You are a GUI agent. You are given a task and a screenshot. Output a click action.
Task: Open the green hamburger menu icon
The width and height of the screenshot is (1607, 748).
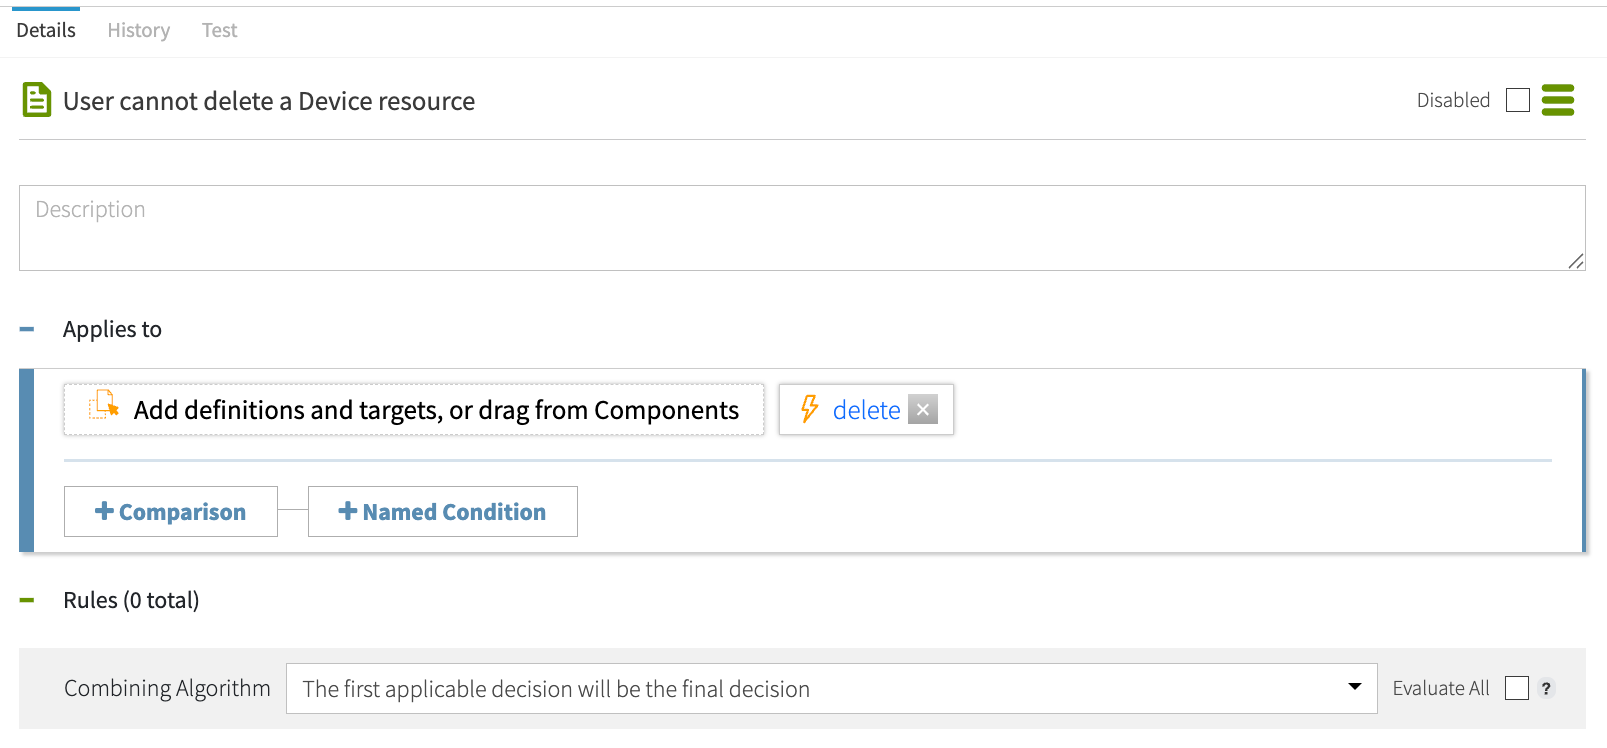(x=1558, y=100)
